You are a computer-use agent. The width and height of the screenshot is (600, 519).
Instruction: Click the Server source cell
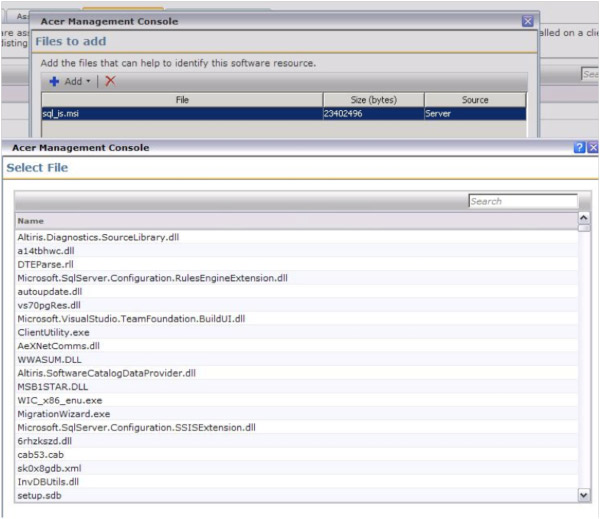click(475, 114)
